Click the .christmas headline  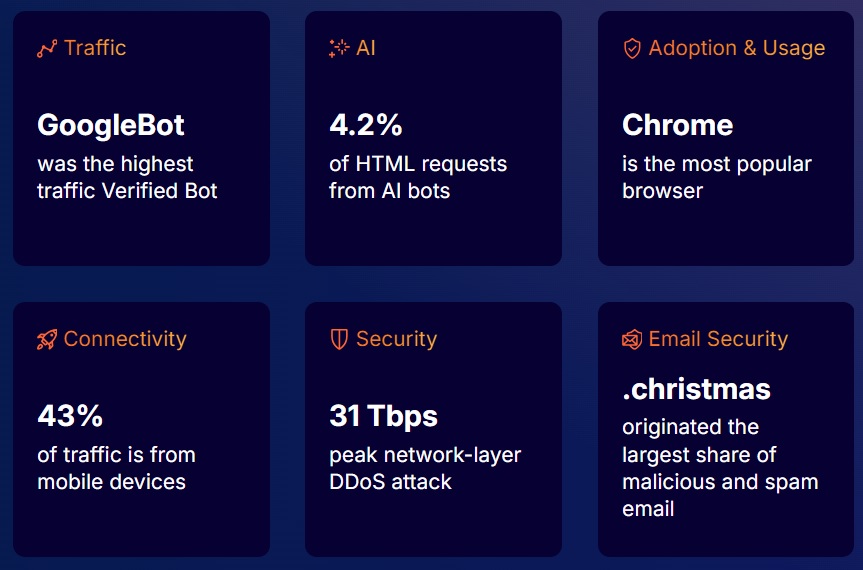[696, 389]
